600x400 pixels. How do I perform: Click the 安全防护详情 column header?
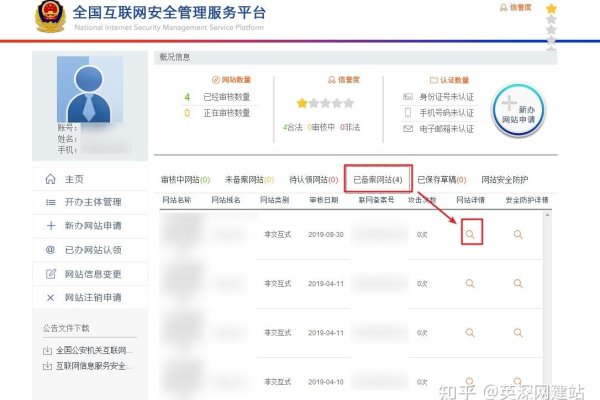click(x=527, y=200)
